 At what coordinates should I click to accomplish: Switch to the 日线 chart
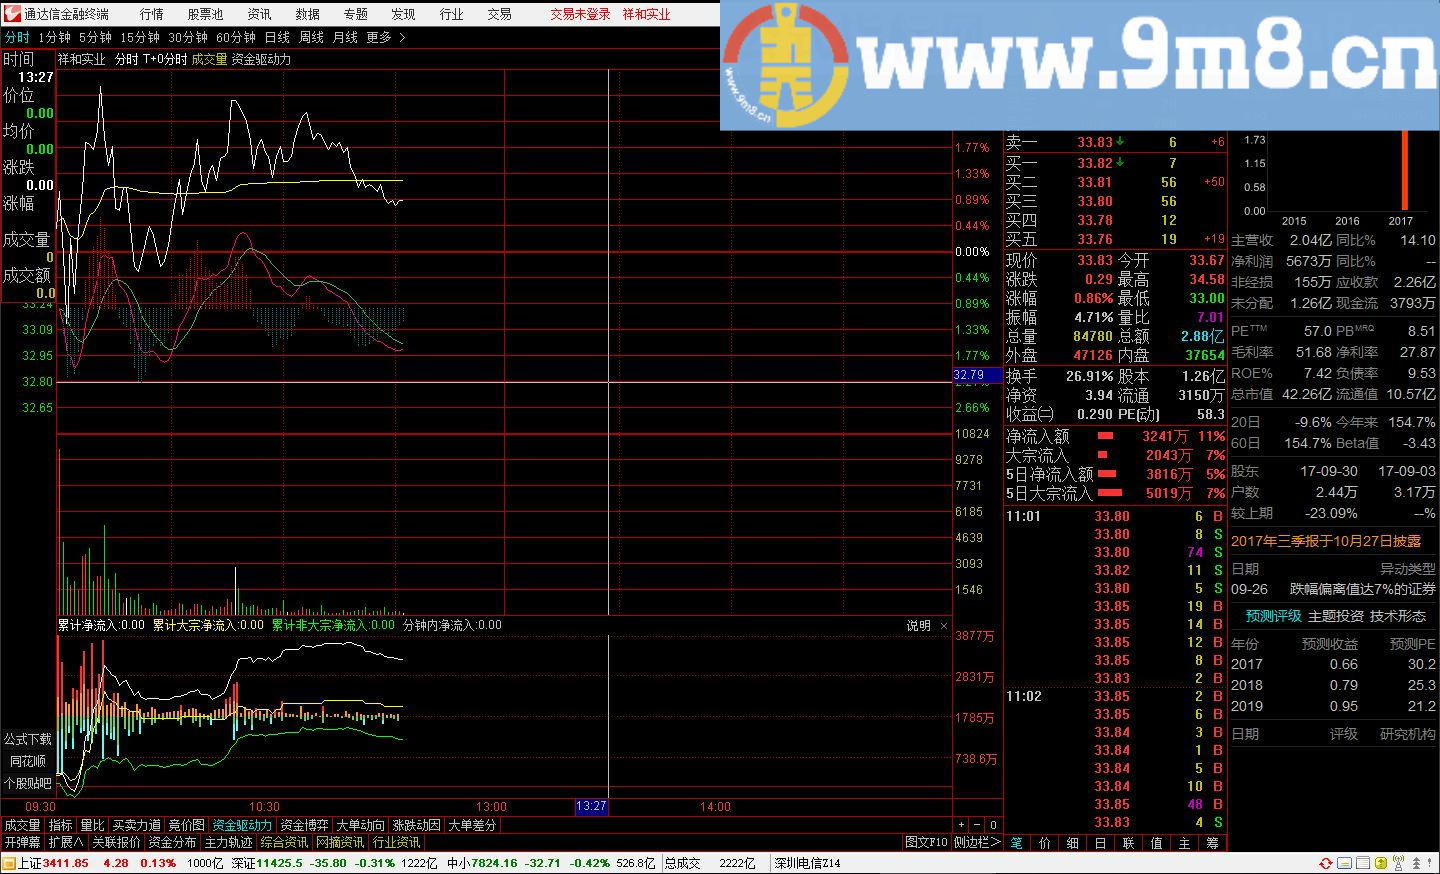[277, 37]
